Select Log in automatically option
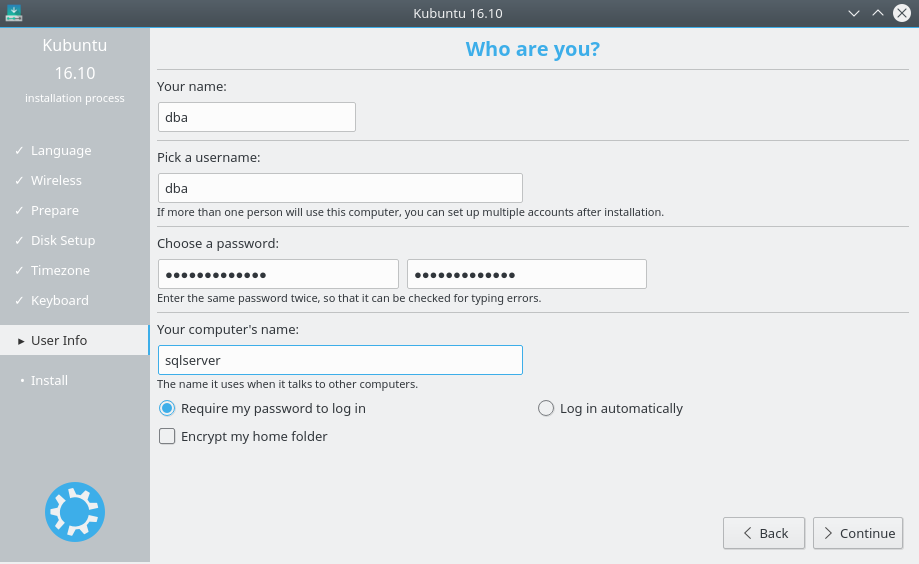The width and height of the screenshot is (919, 564). tap(610, 408)
